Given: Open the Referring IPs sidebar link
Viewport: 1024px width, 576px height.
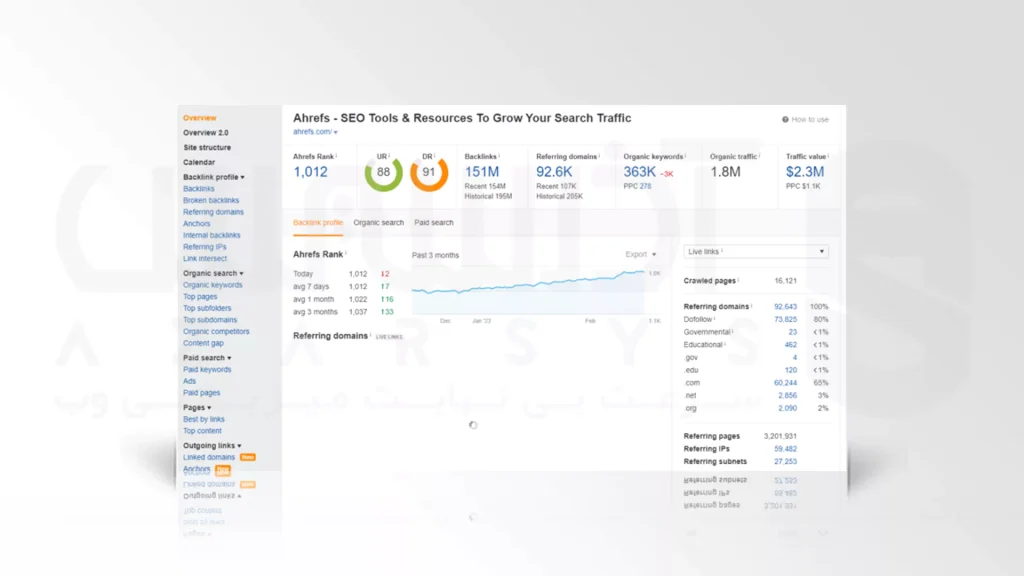Looking at the screenshot, I should click(x=204, y=247).
